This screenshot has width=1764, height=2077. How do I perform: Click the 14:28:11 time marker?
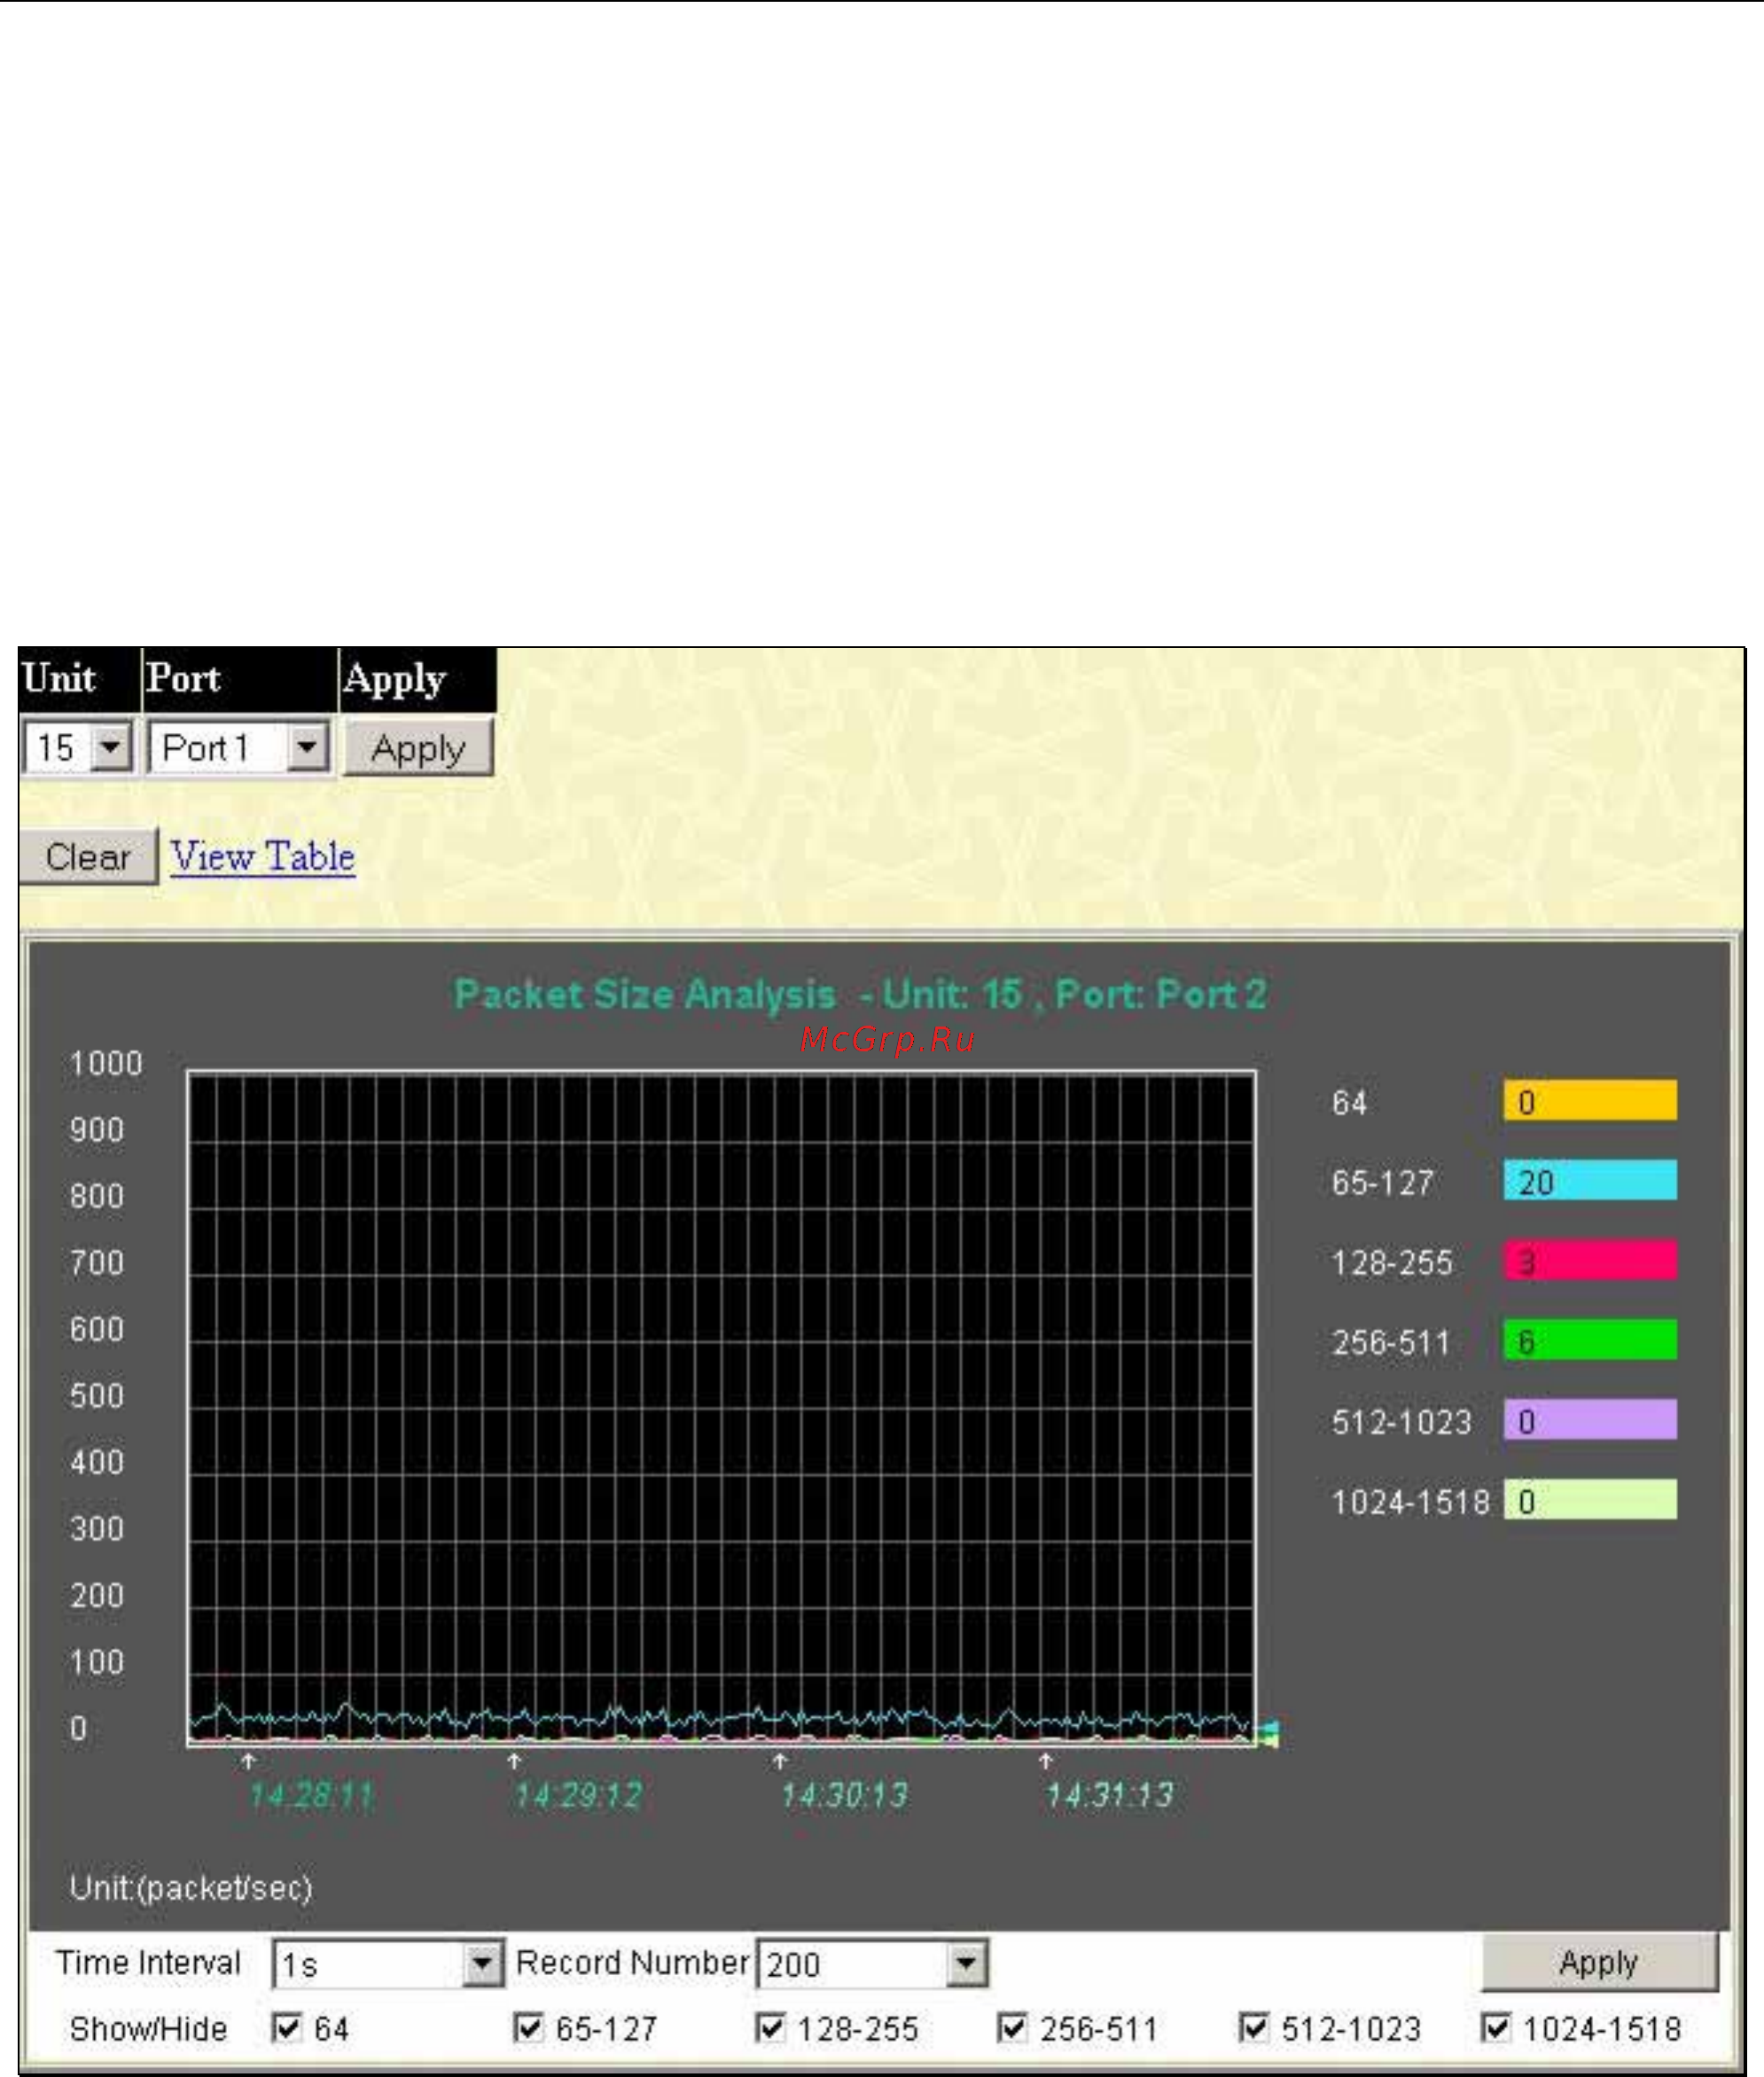(311, 1795)
